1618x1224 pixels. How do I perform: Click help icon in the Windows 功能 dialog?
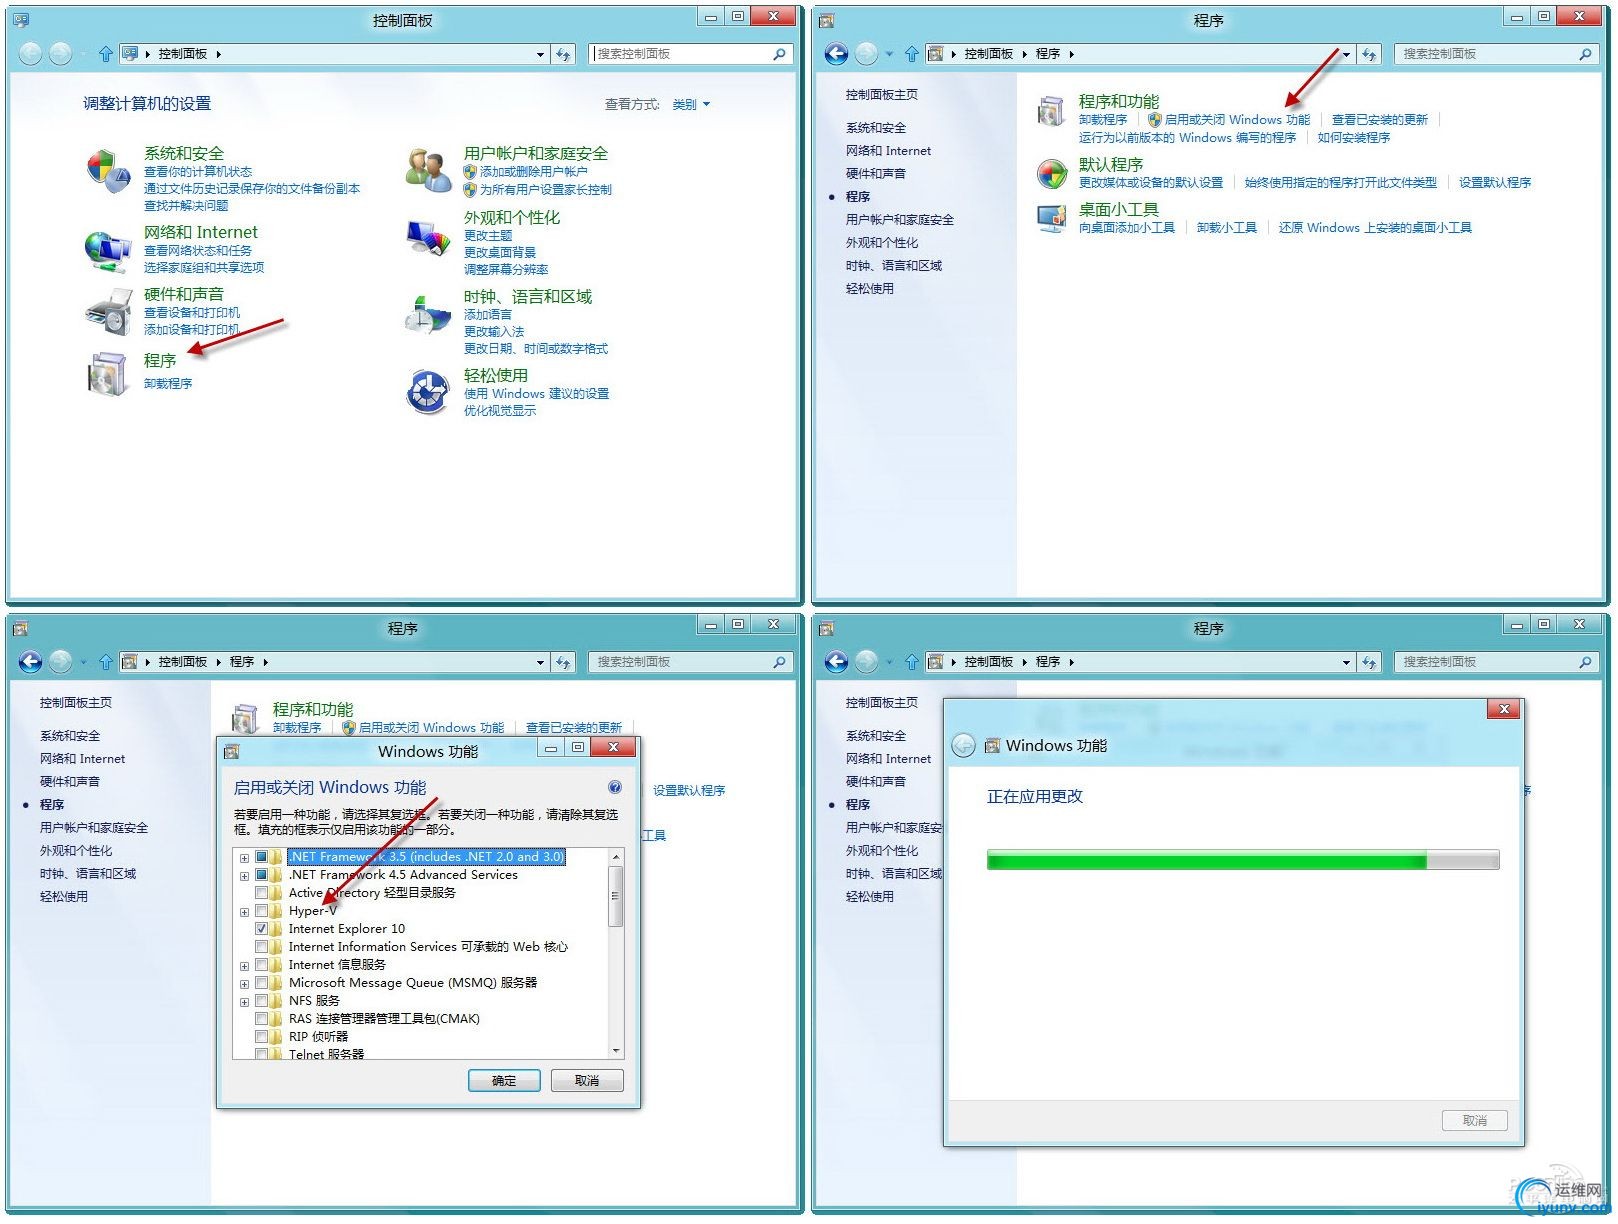point(615,787)
